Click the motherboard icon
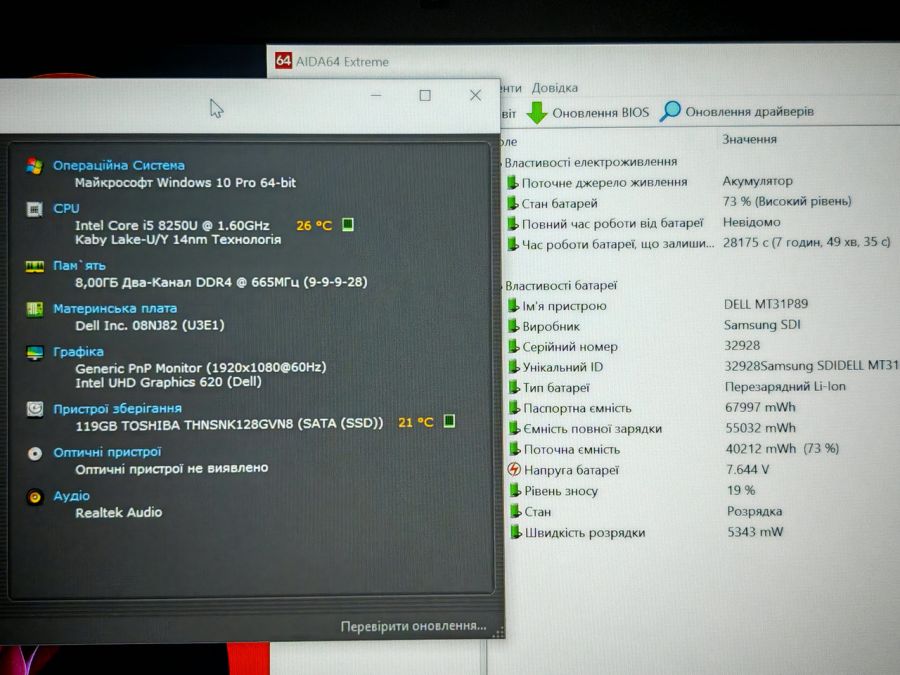This screenshot has height=675, width=900. pos(34,309)
